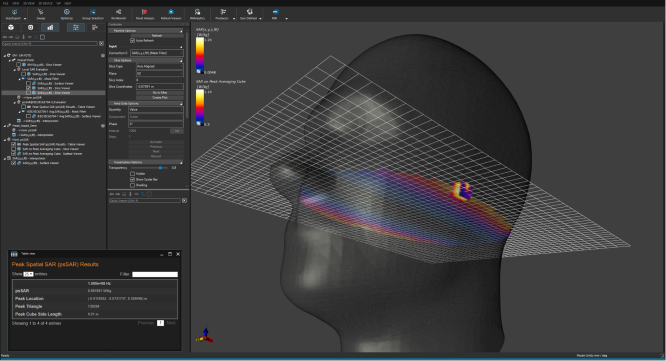Viewport: 666px width, 361px height.
Task: Disable the Show Scalar Bar checkbox
Action: tap(133, 179)
